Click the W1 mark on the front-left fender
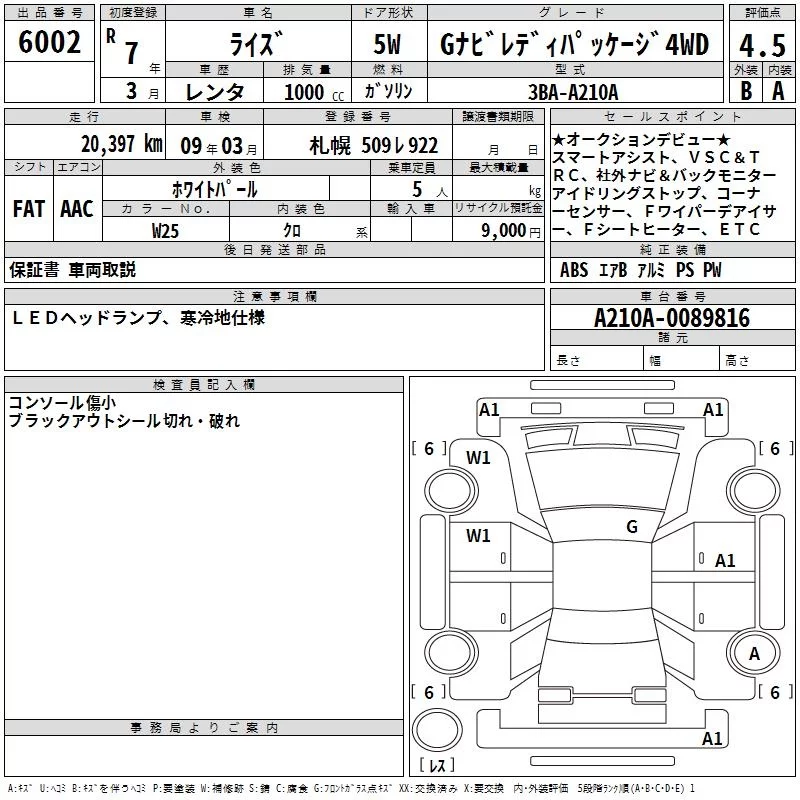 click(478, 458)
